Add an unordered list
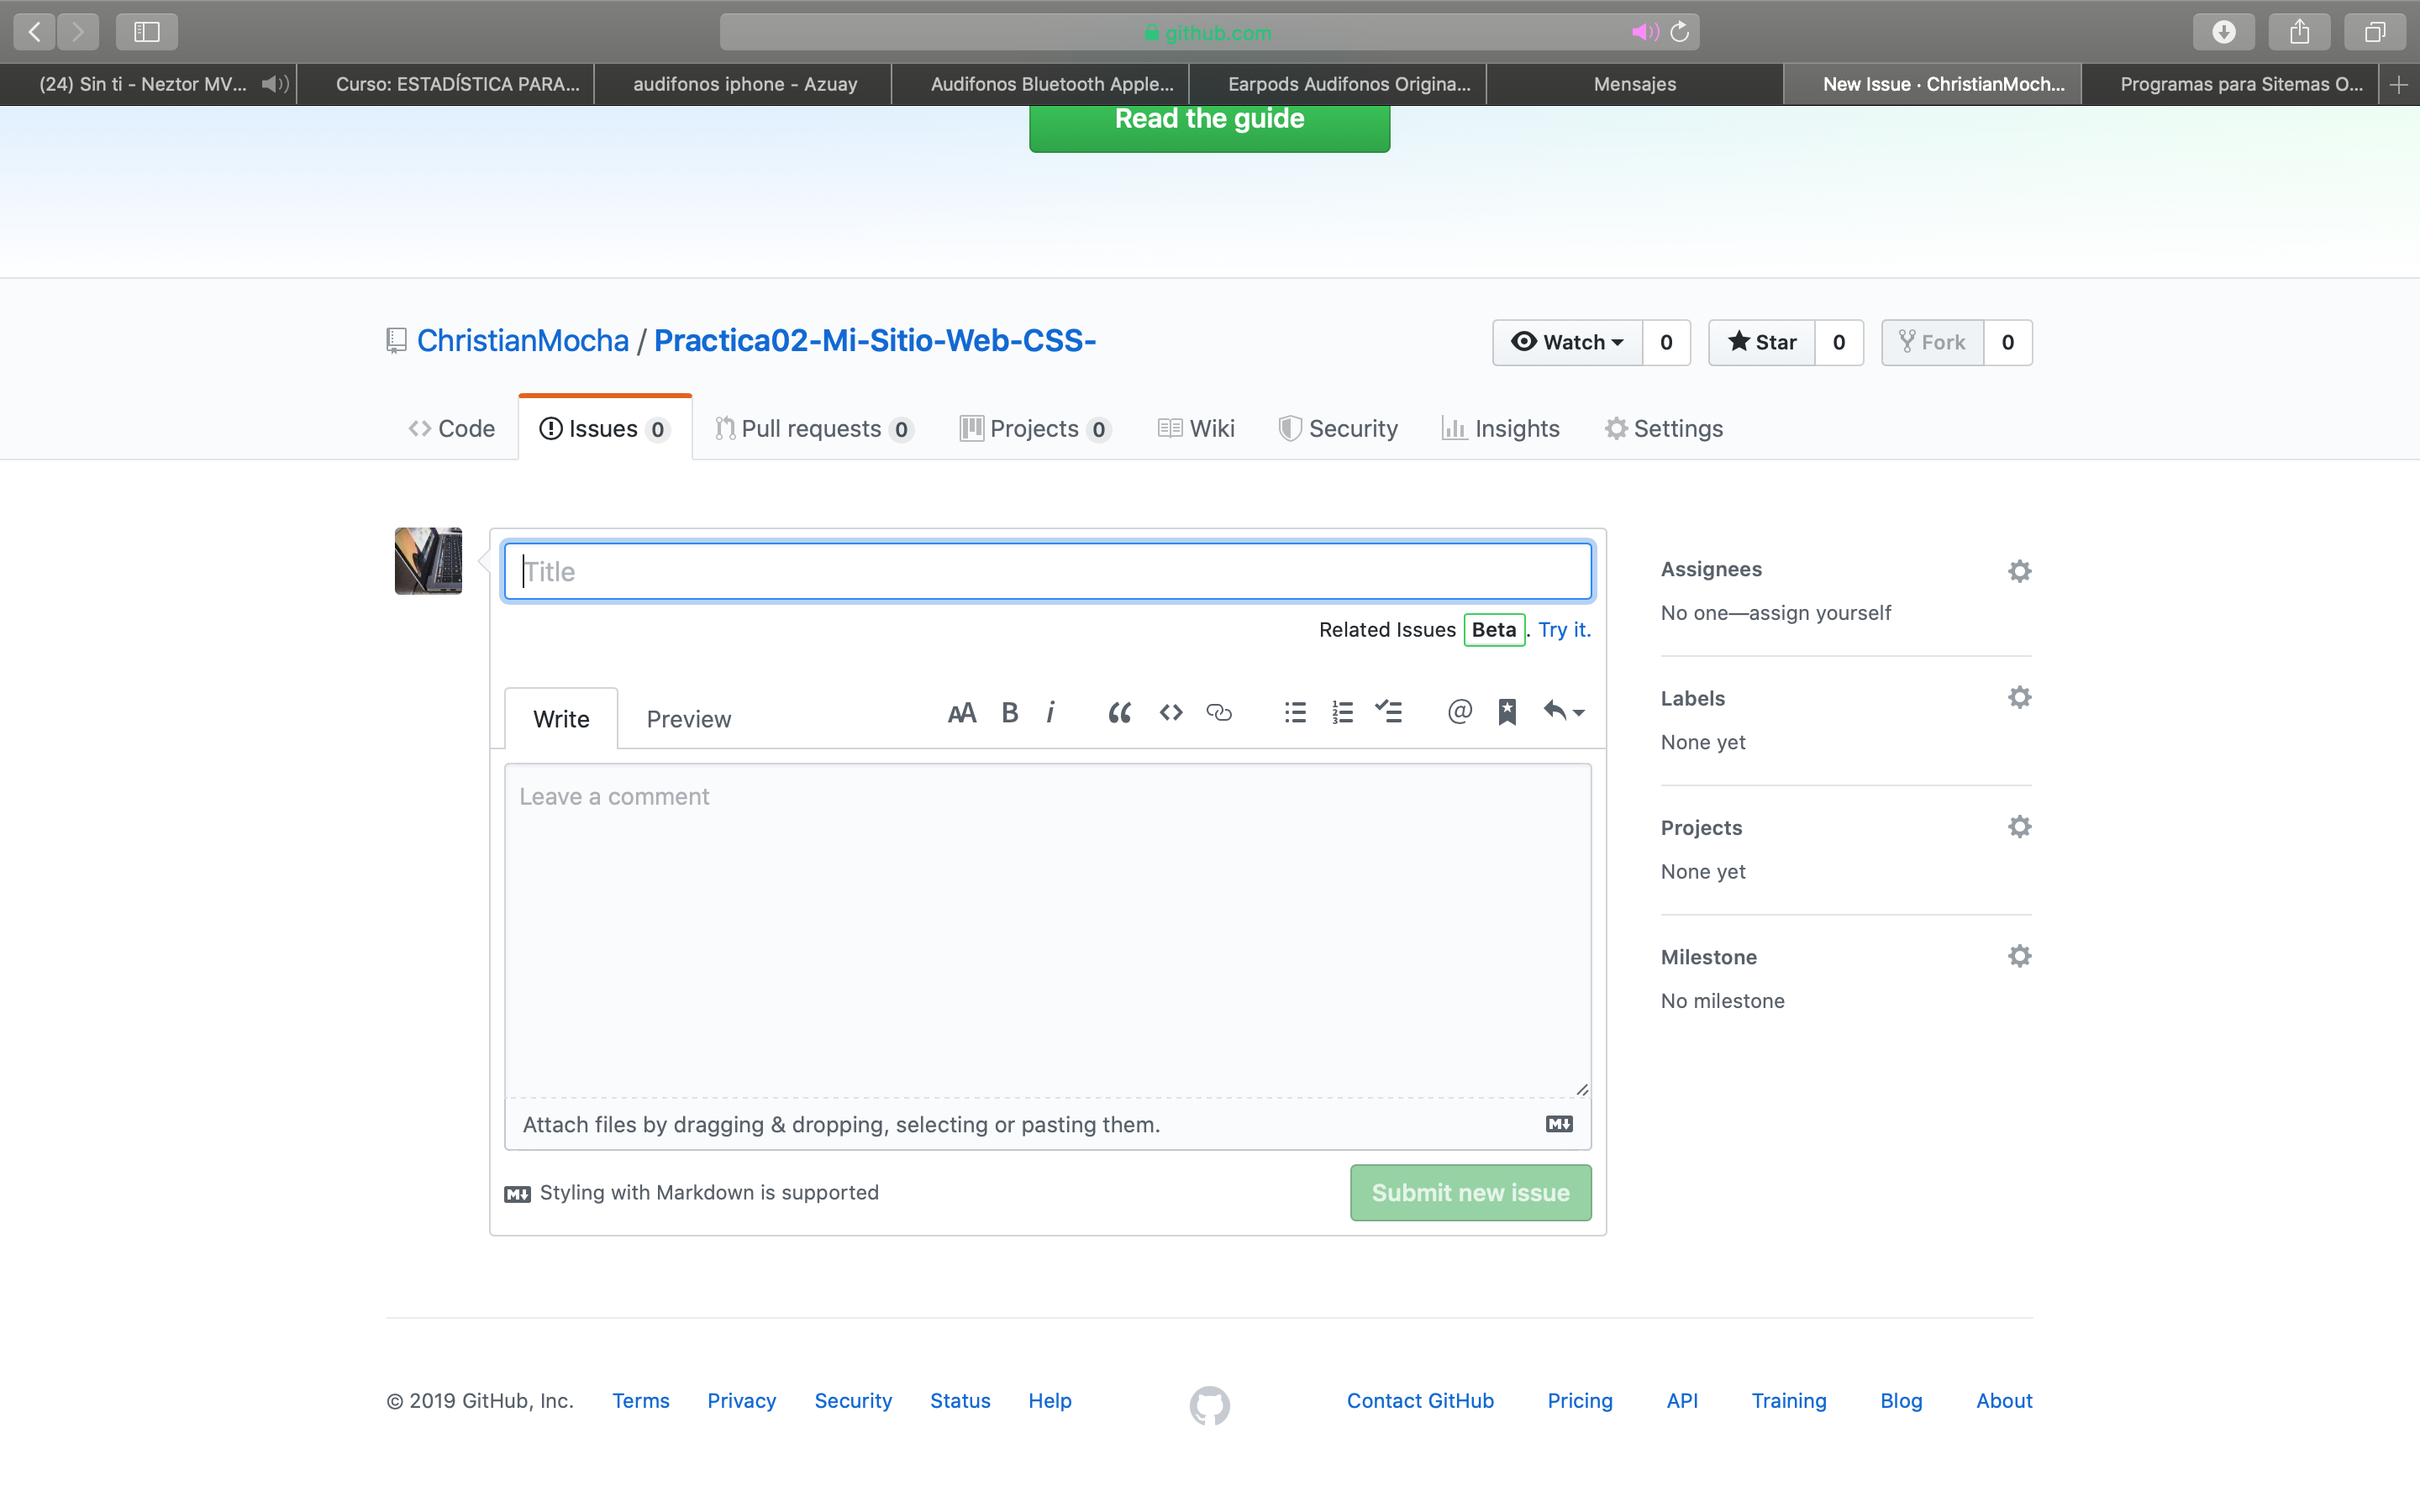 (x=1294, y=712)
